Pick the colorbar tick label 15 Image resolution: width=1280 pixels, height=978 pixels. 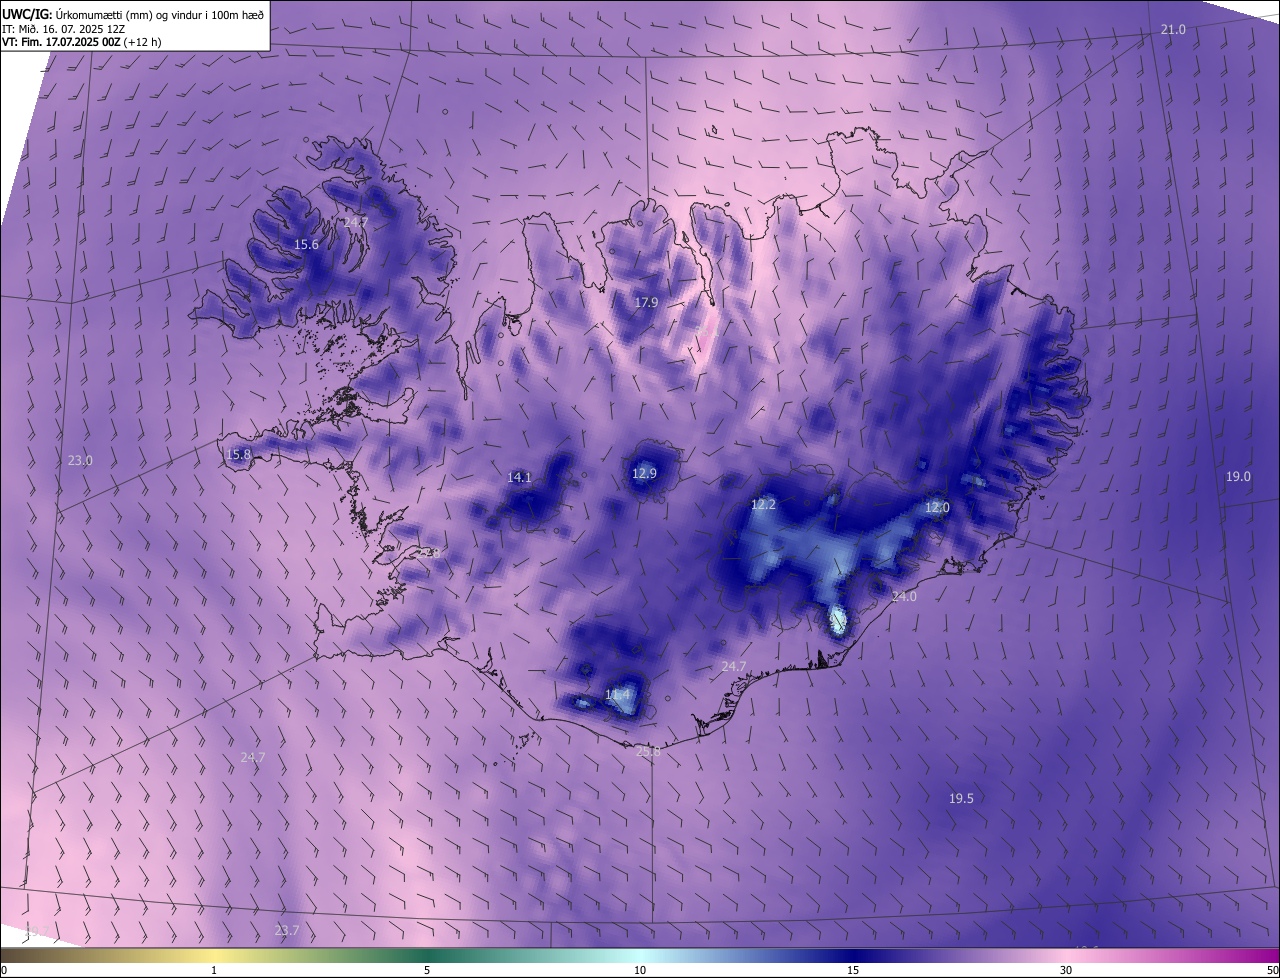point(853,970)
